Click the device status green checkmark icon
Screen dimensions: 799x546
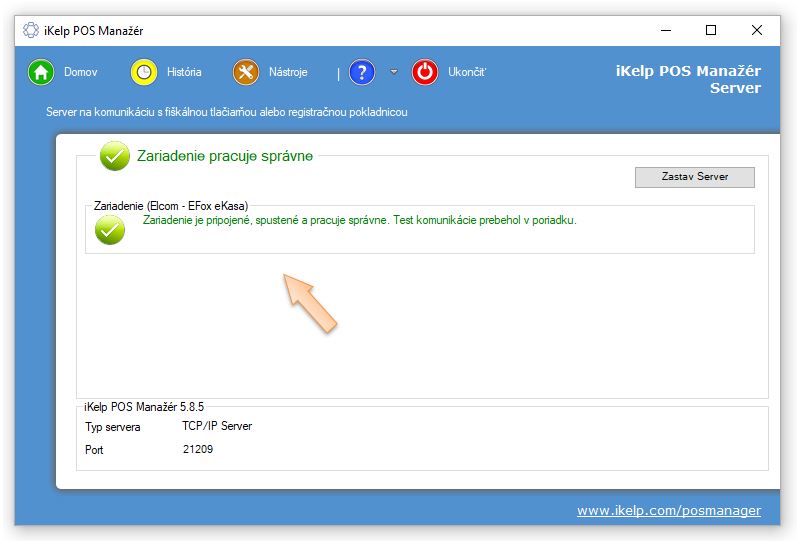109,229
